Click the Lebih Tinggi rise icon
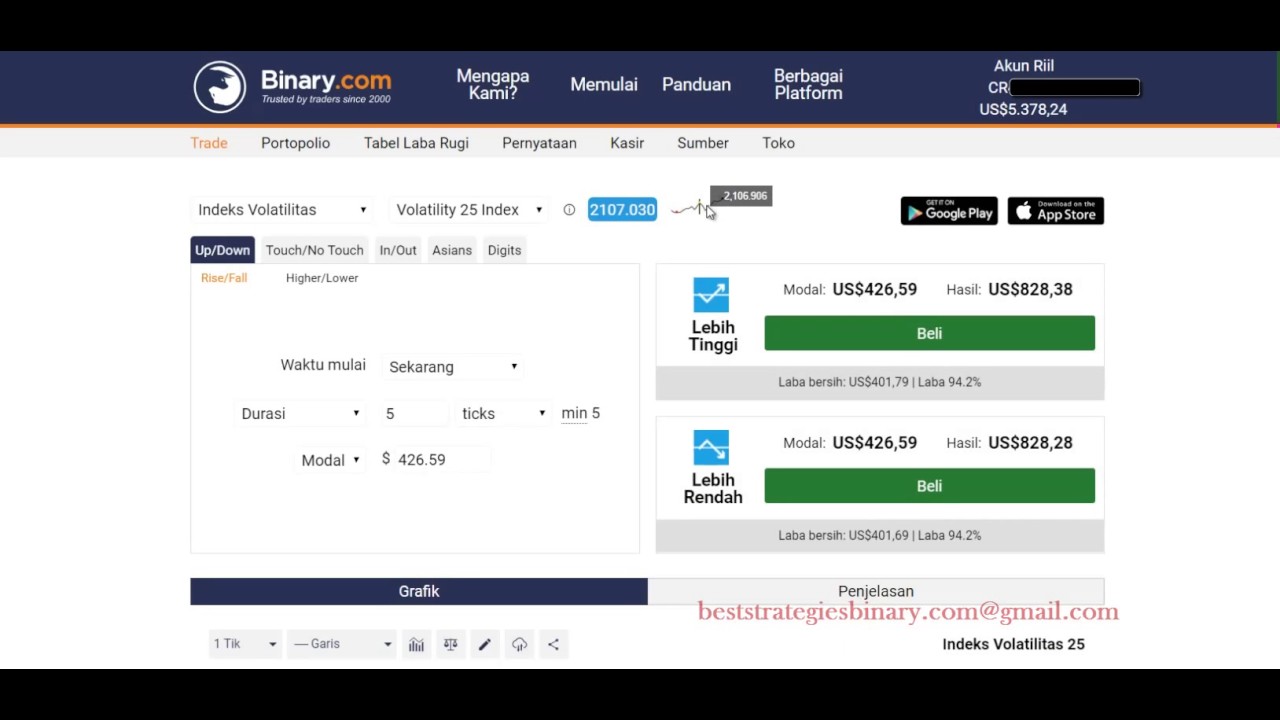This screenshot has height=720, width=1280. coord(711,296)
